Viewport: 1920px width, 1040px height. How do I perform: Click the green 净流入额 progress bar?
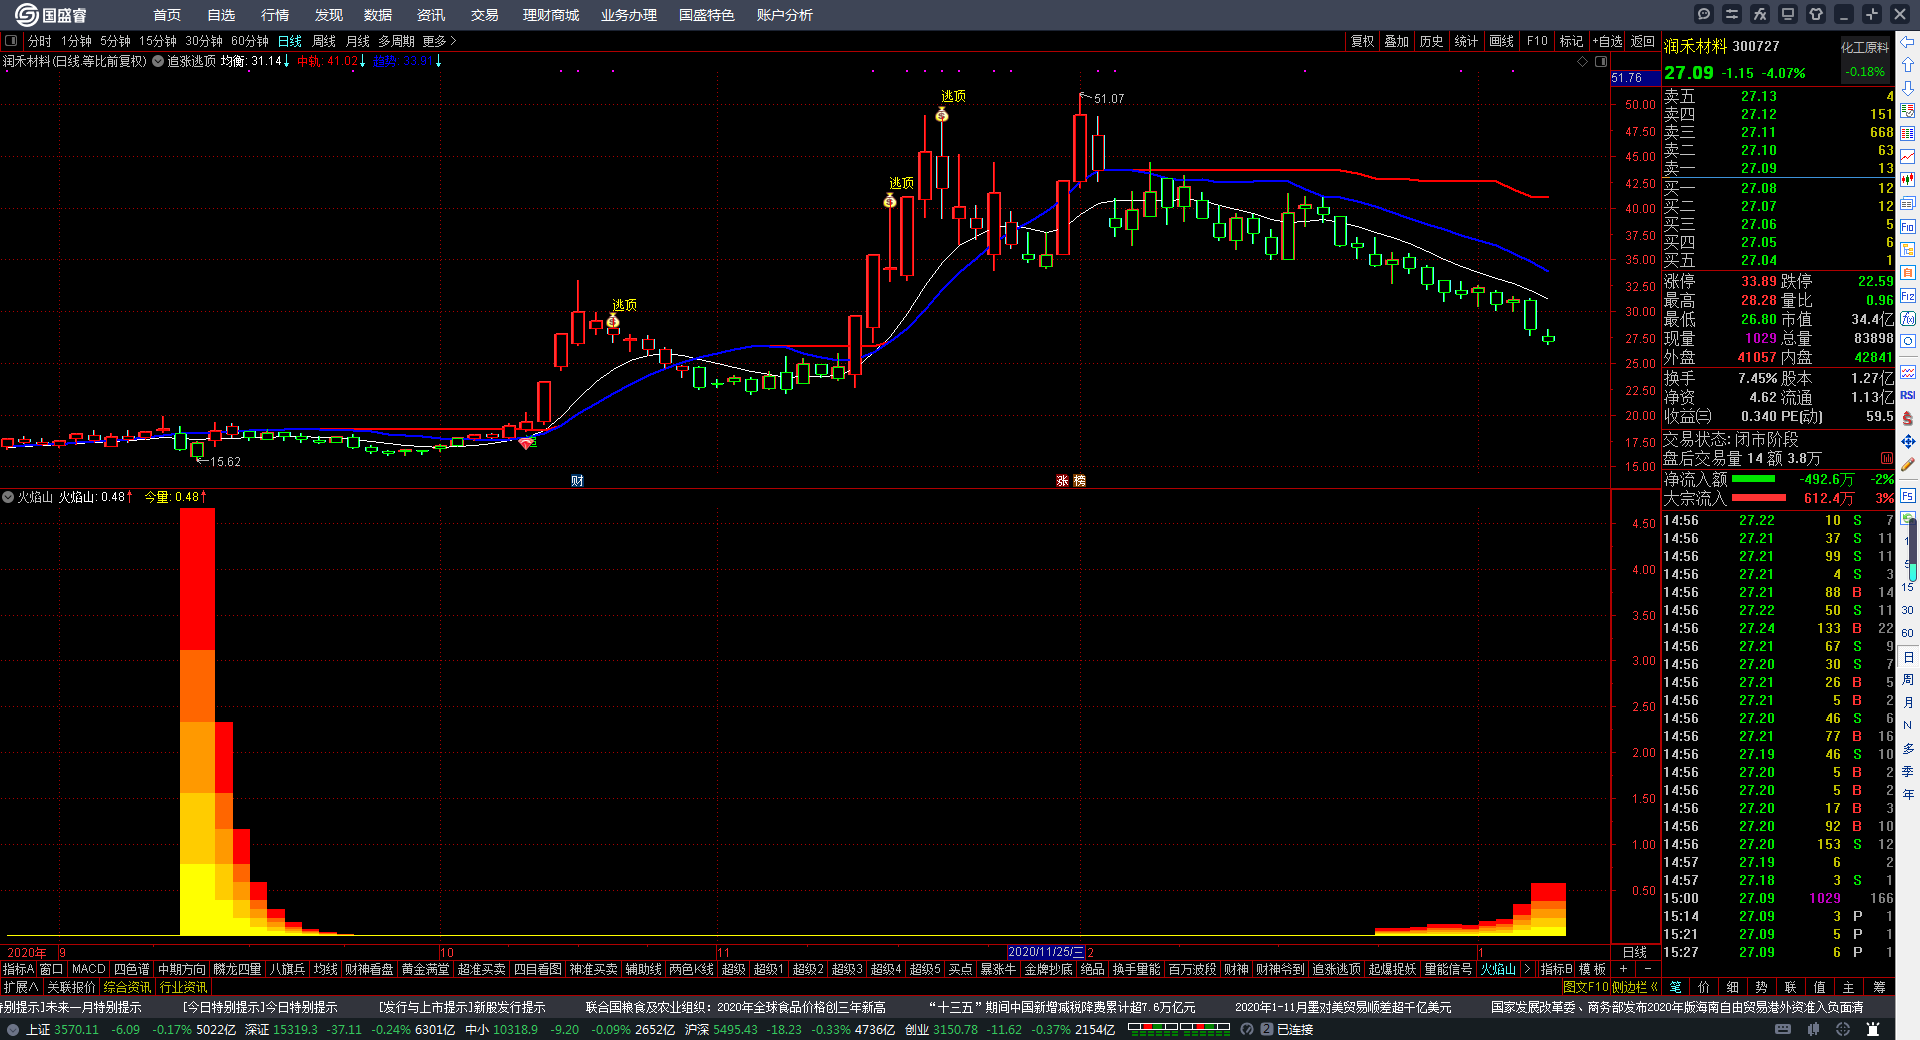(1753, 479)
